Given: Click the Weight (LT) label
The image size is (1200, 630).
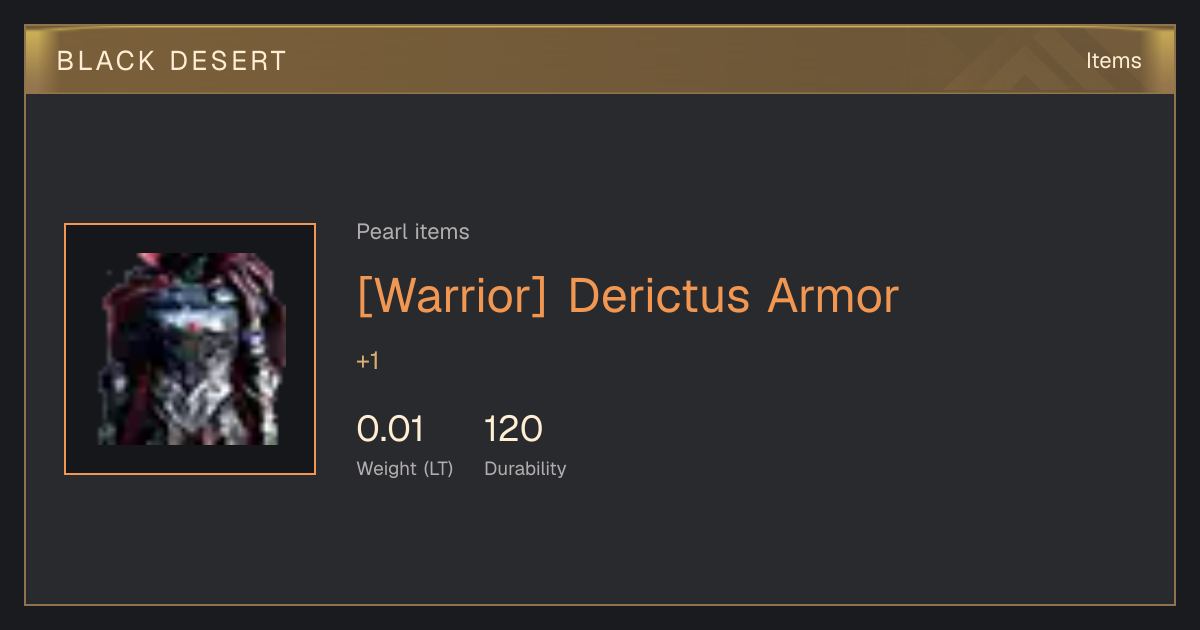Looking at the screenshot, I should [x=405, y=468].
